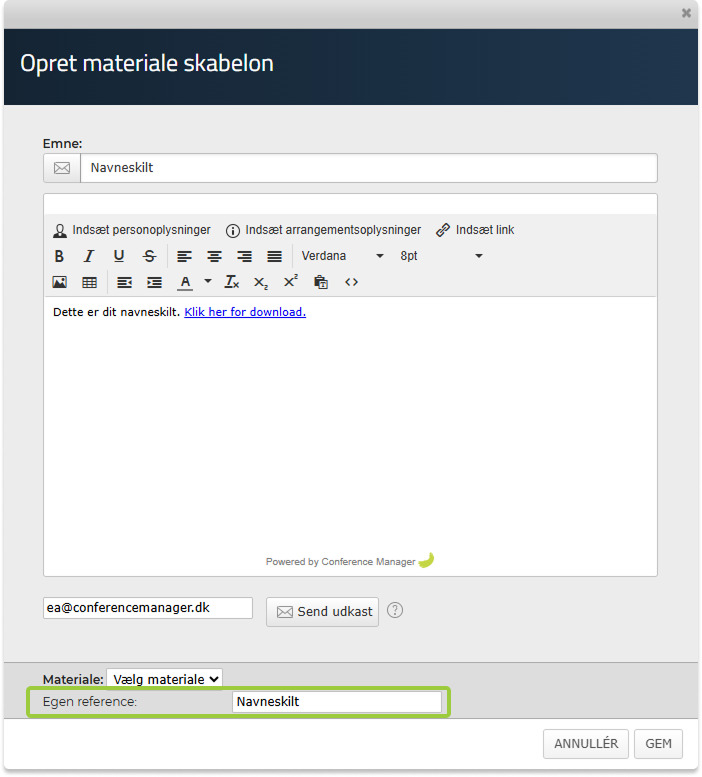
Task: Toggle bold formatting
Action: click(59, 256)
